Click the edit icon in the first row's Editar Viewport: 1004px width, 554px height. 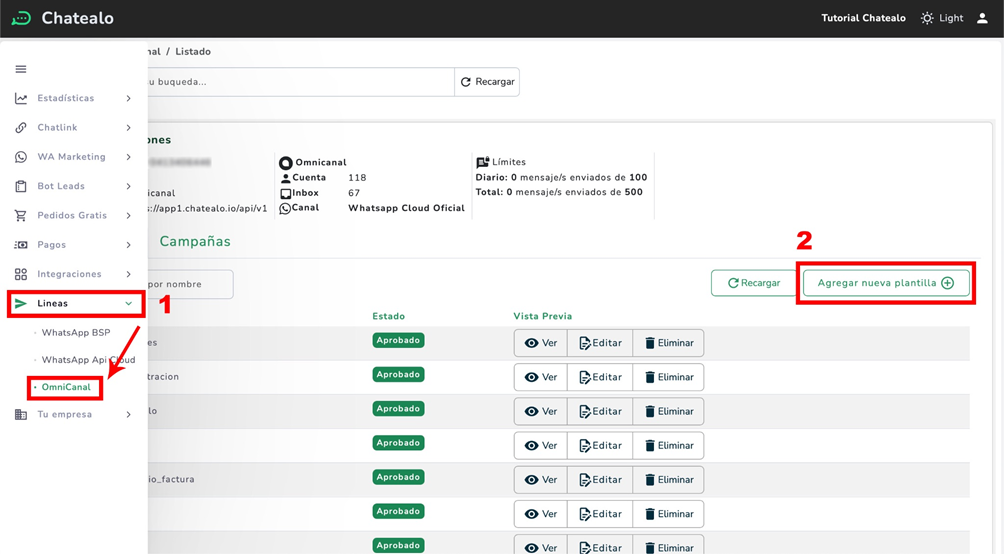coord(585,343)
